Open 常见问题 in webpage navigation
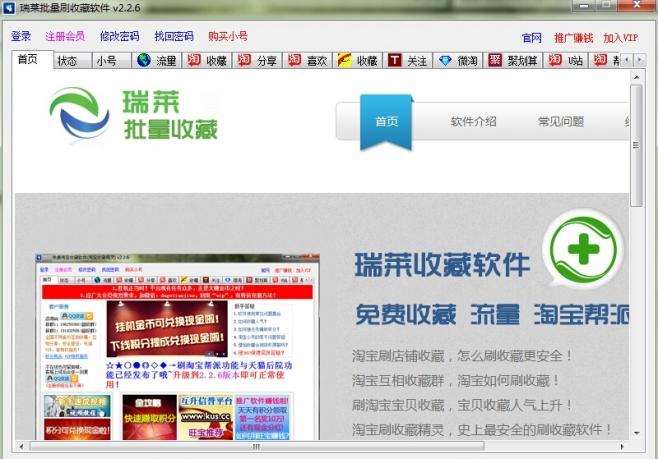The width and height of the screenshot is (658, 459). coord(561,122)
